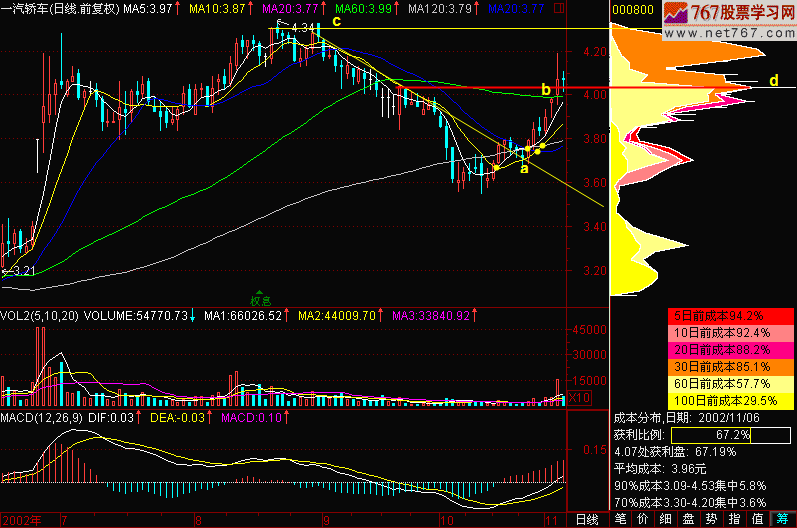Switch to the 笔 tick tab

620,519
